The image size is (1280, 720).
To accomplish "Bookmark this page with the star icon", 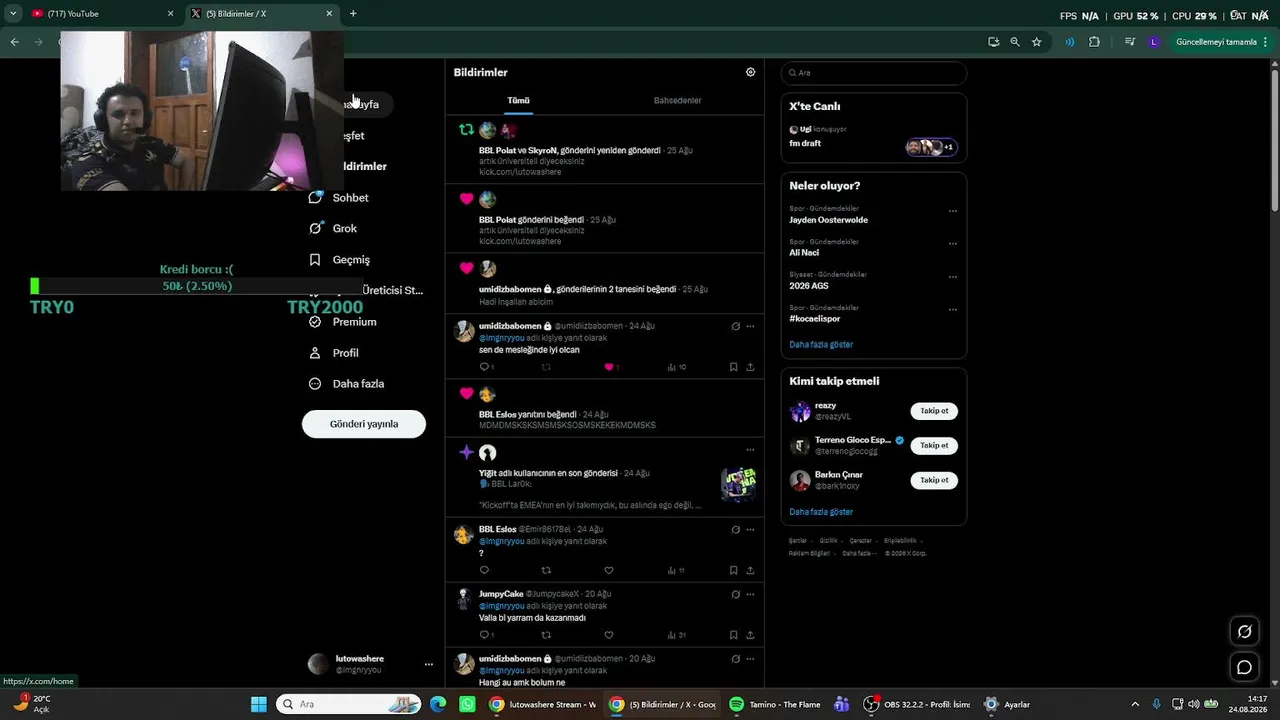I will 1037,42.
